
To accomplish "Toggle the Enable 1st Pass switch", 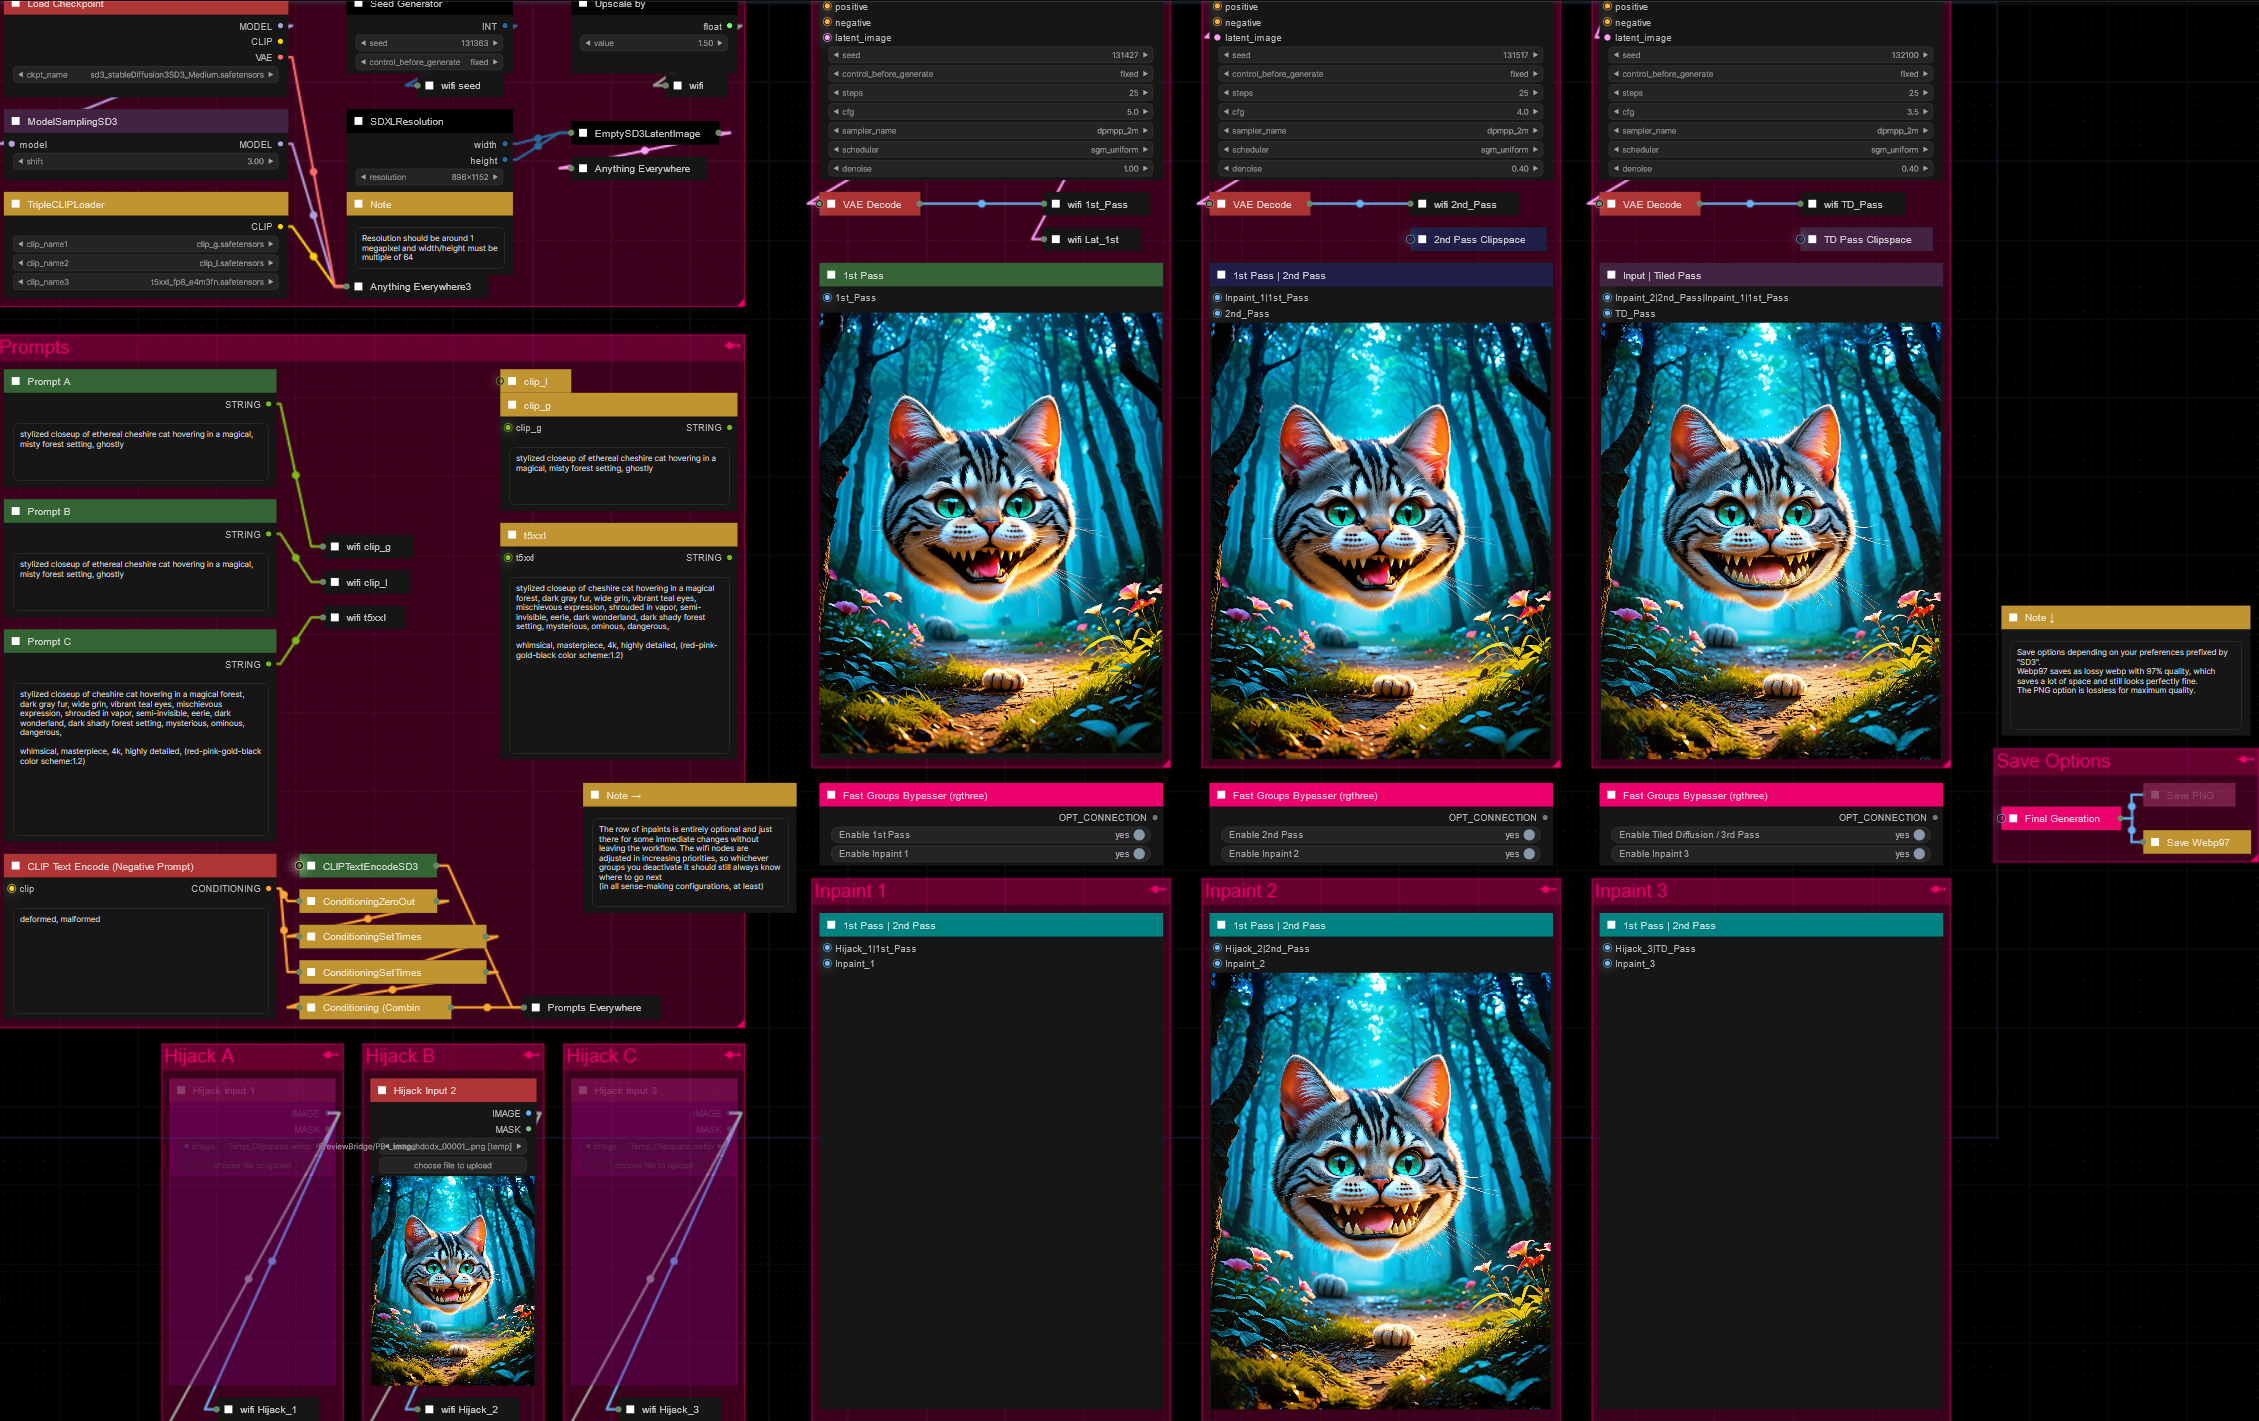I will pyautogui.click(x=1139, y=835).
